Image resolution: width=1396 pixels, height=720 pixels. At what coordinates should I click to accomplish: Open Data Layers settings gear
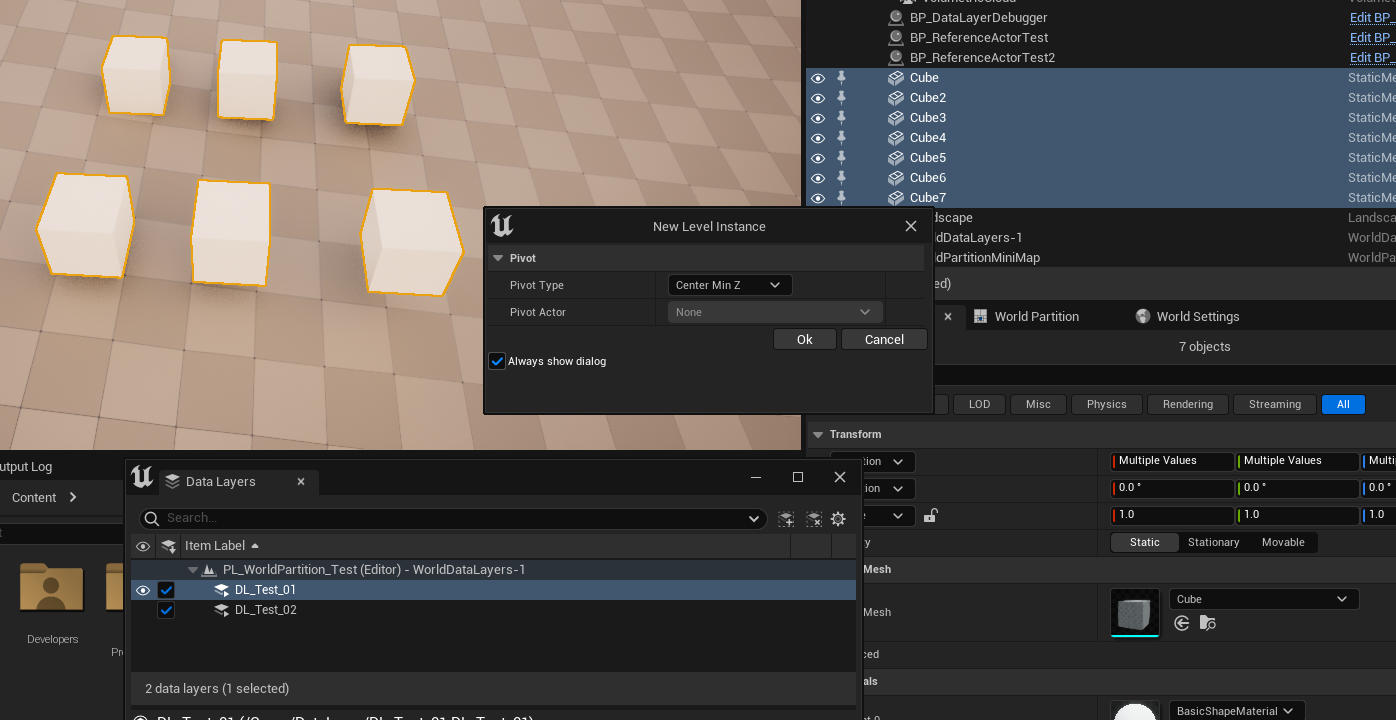tap(838, 519)
